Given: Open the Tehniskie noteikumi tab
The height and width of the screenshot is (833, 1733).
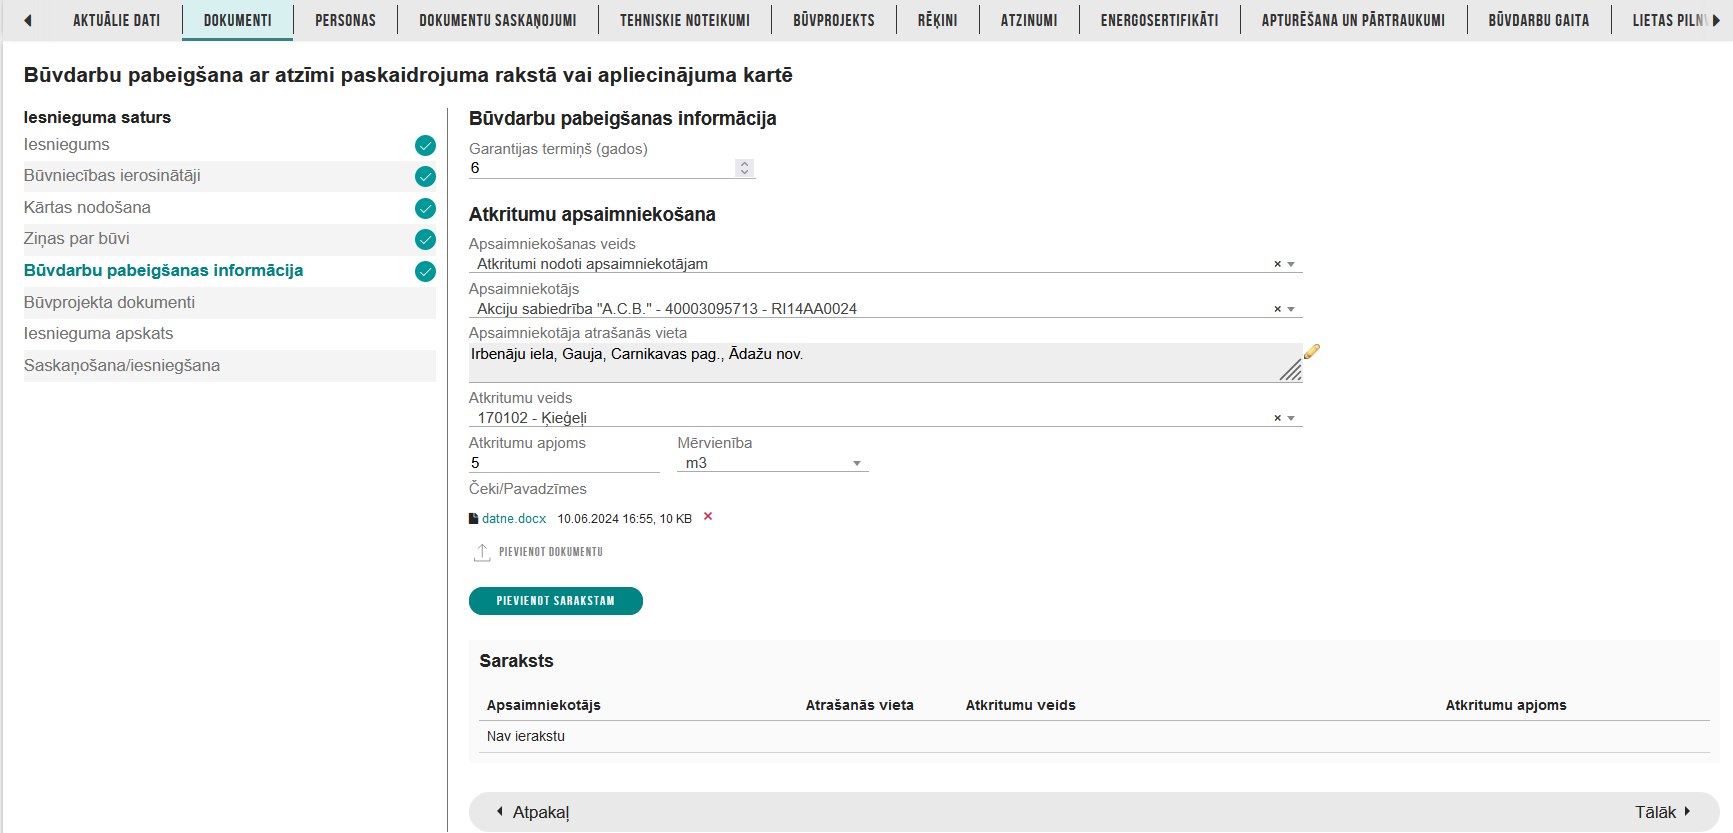Looking at the screenshot, I should point(685,20).
